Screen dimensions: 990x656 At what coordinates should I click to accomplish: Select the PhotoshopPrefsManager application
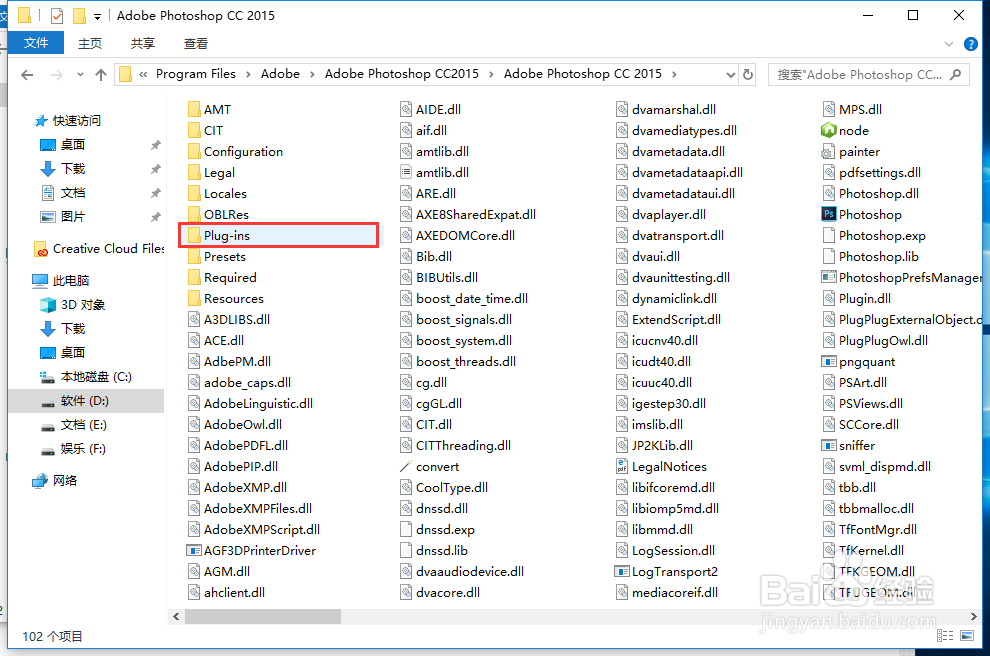point(902,278)
